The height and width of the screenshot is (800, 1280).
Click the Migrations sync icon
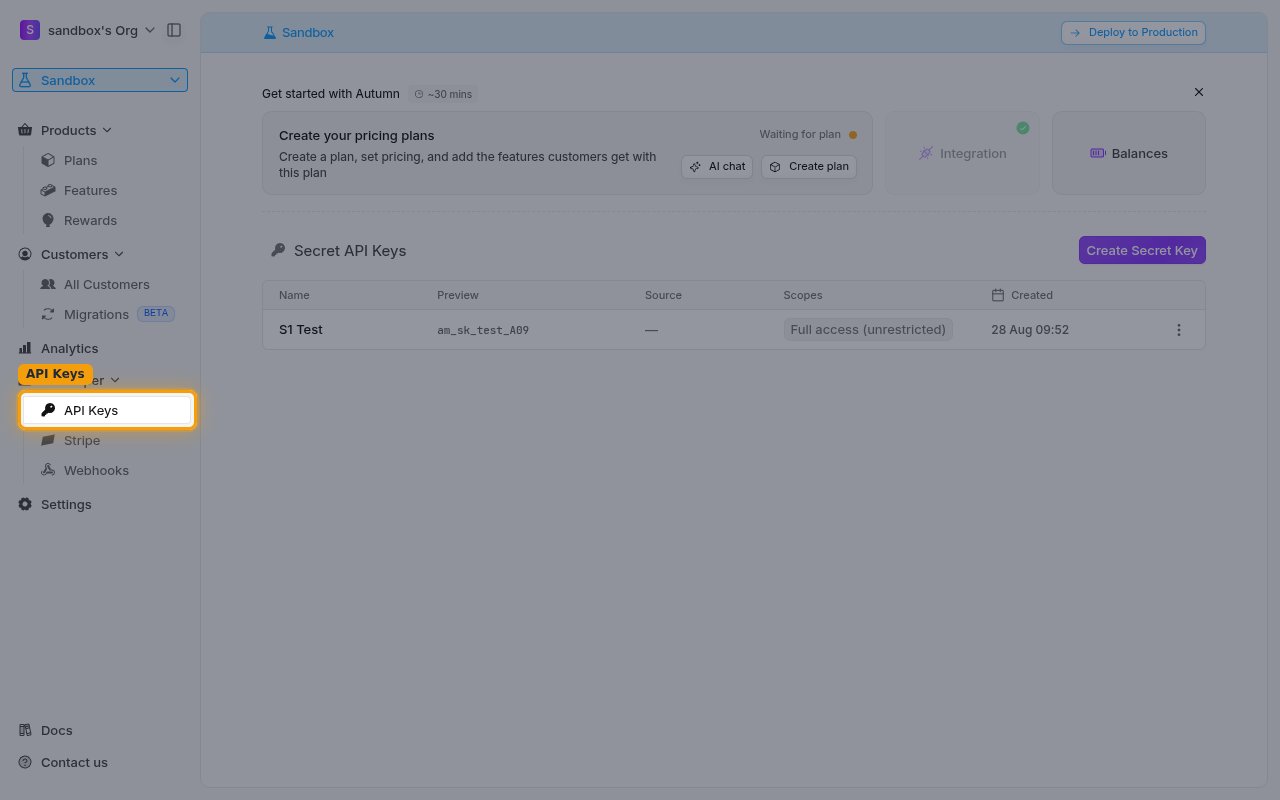tap(47, 314)
